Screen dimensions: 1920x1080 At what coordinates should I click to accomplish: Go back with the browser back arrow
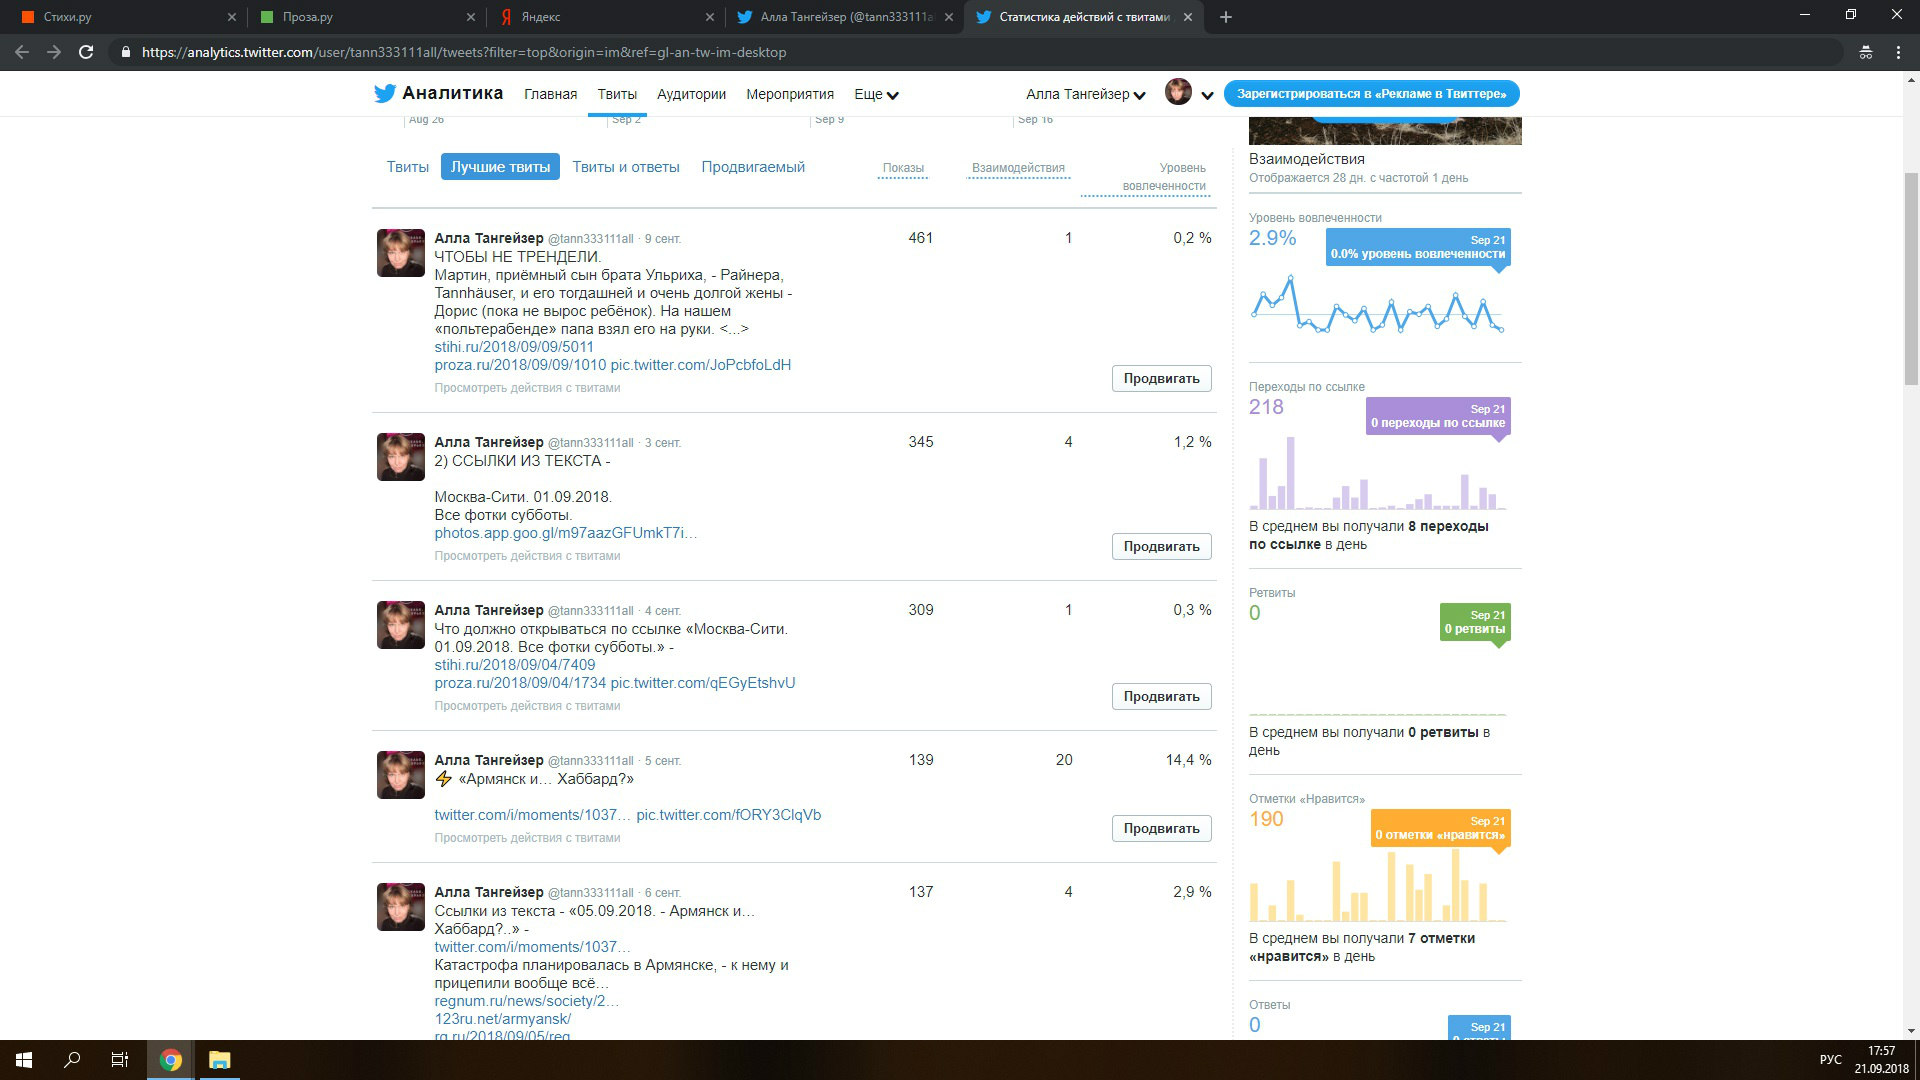[x=22, y=52]
